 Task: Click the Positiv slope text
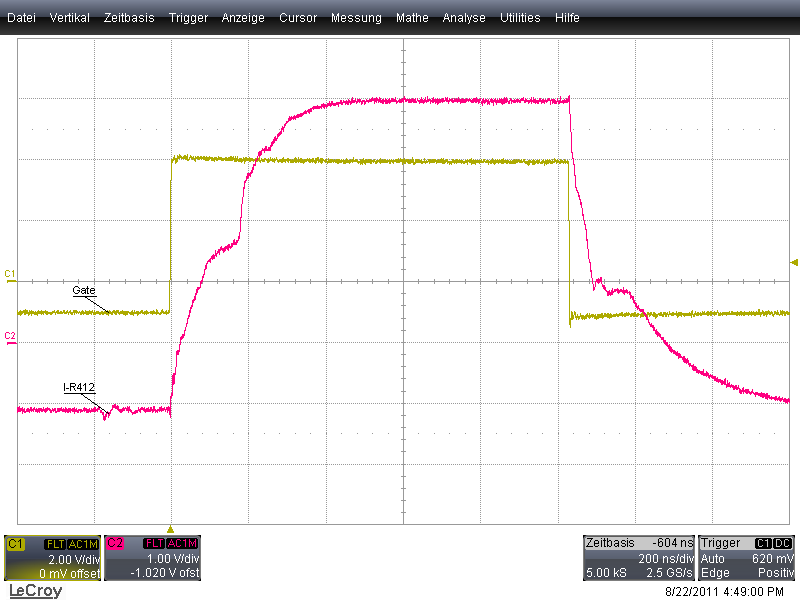(x=776, y=573)
